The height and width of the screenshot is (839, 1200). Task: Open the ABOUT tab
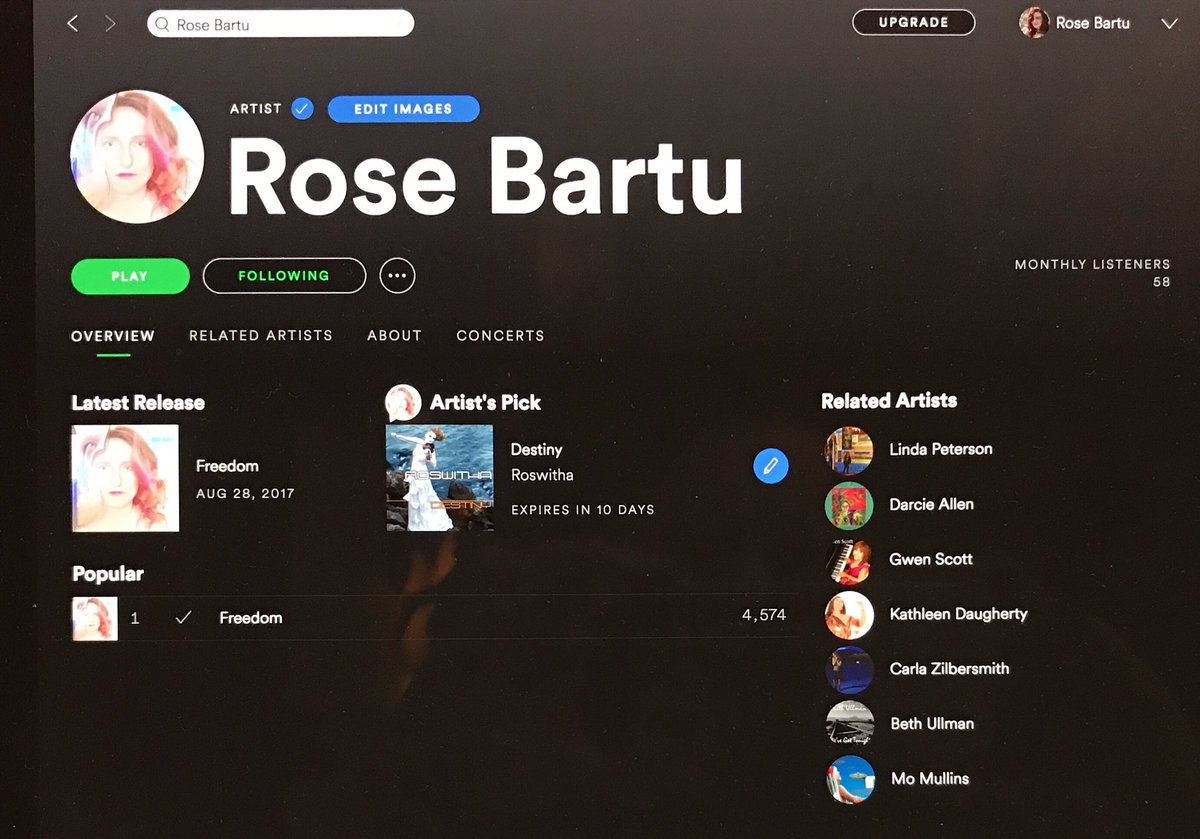point(394,336)
